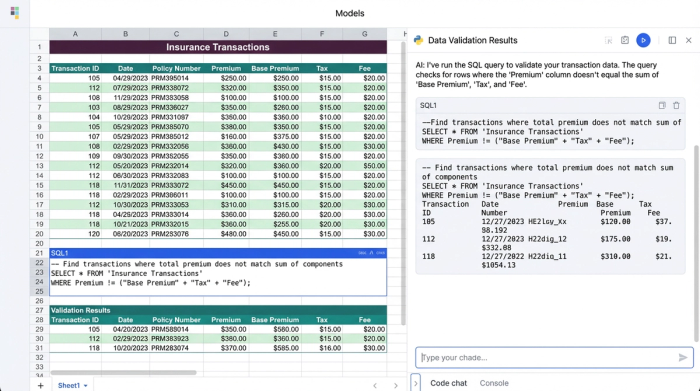Viewport: 700px width, 391px height.
Task: Click the SQL1 cell header controls
Action: [371, 253]
